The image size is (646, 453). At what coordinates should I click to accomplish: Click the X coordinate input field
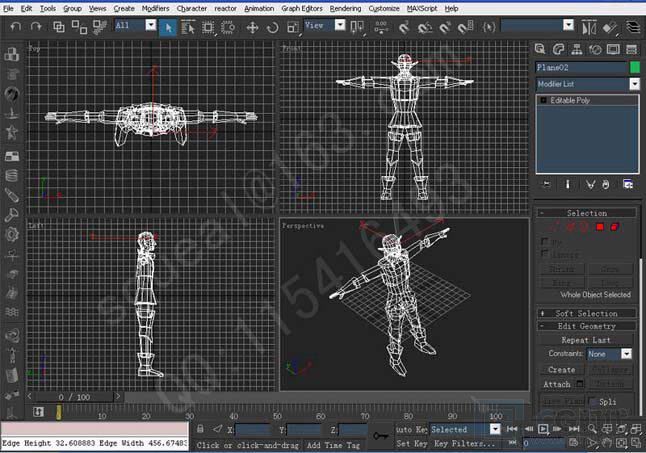[253, 430]
